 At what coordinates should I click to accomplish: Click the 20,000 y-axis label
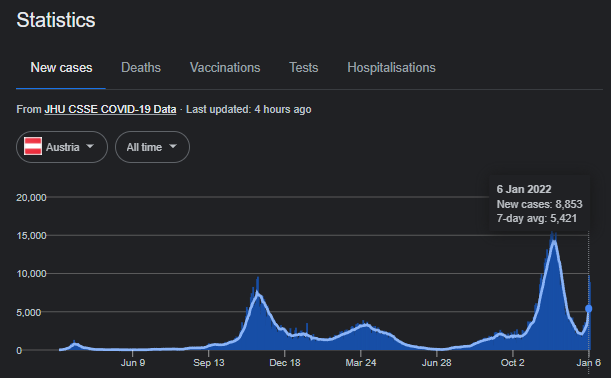coord(31,198)
